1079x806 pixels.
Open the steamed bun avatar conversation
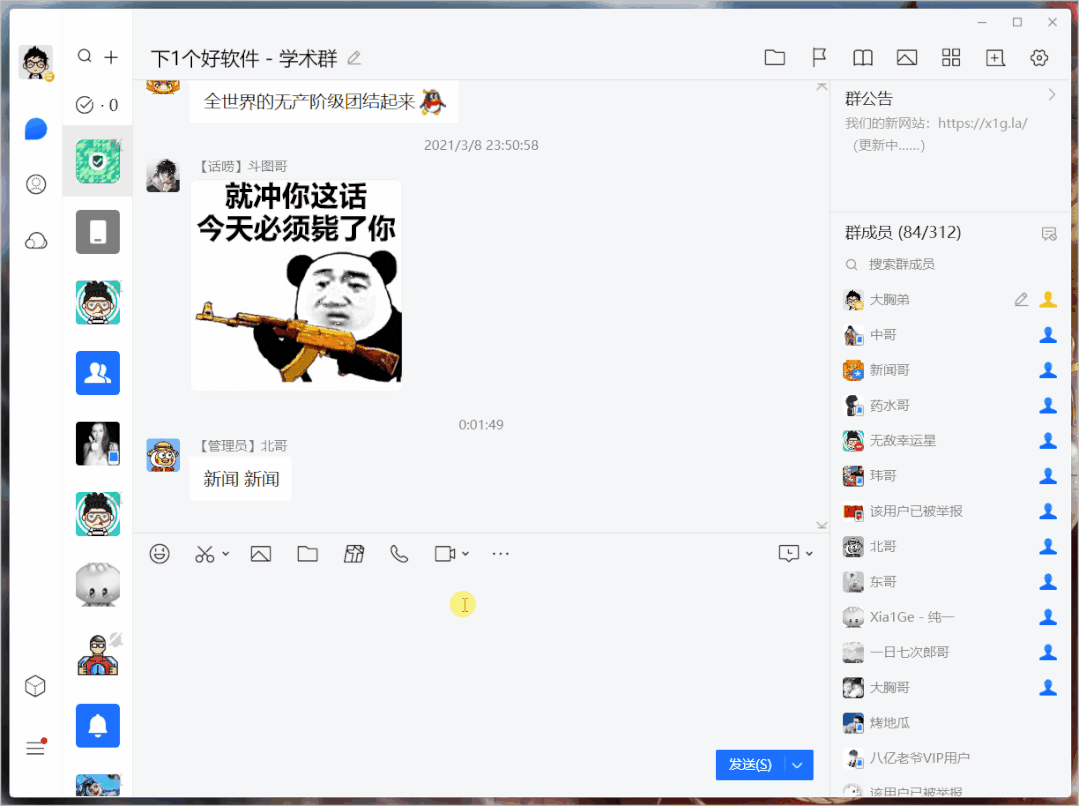click(98, 584)
